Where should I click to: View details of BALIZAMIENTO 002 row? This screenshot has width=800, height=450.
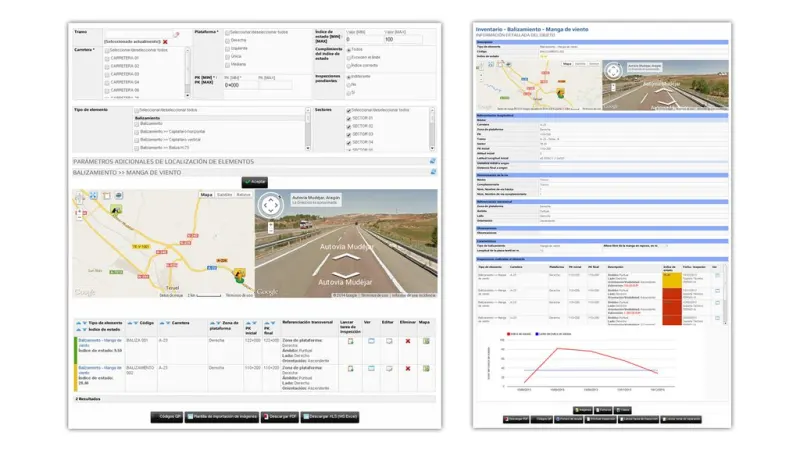tap(371, 368)
